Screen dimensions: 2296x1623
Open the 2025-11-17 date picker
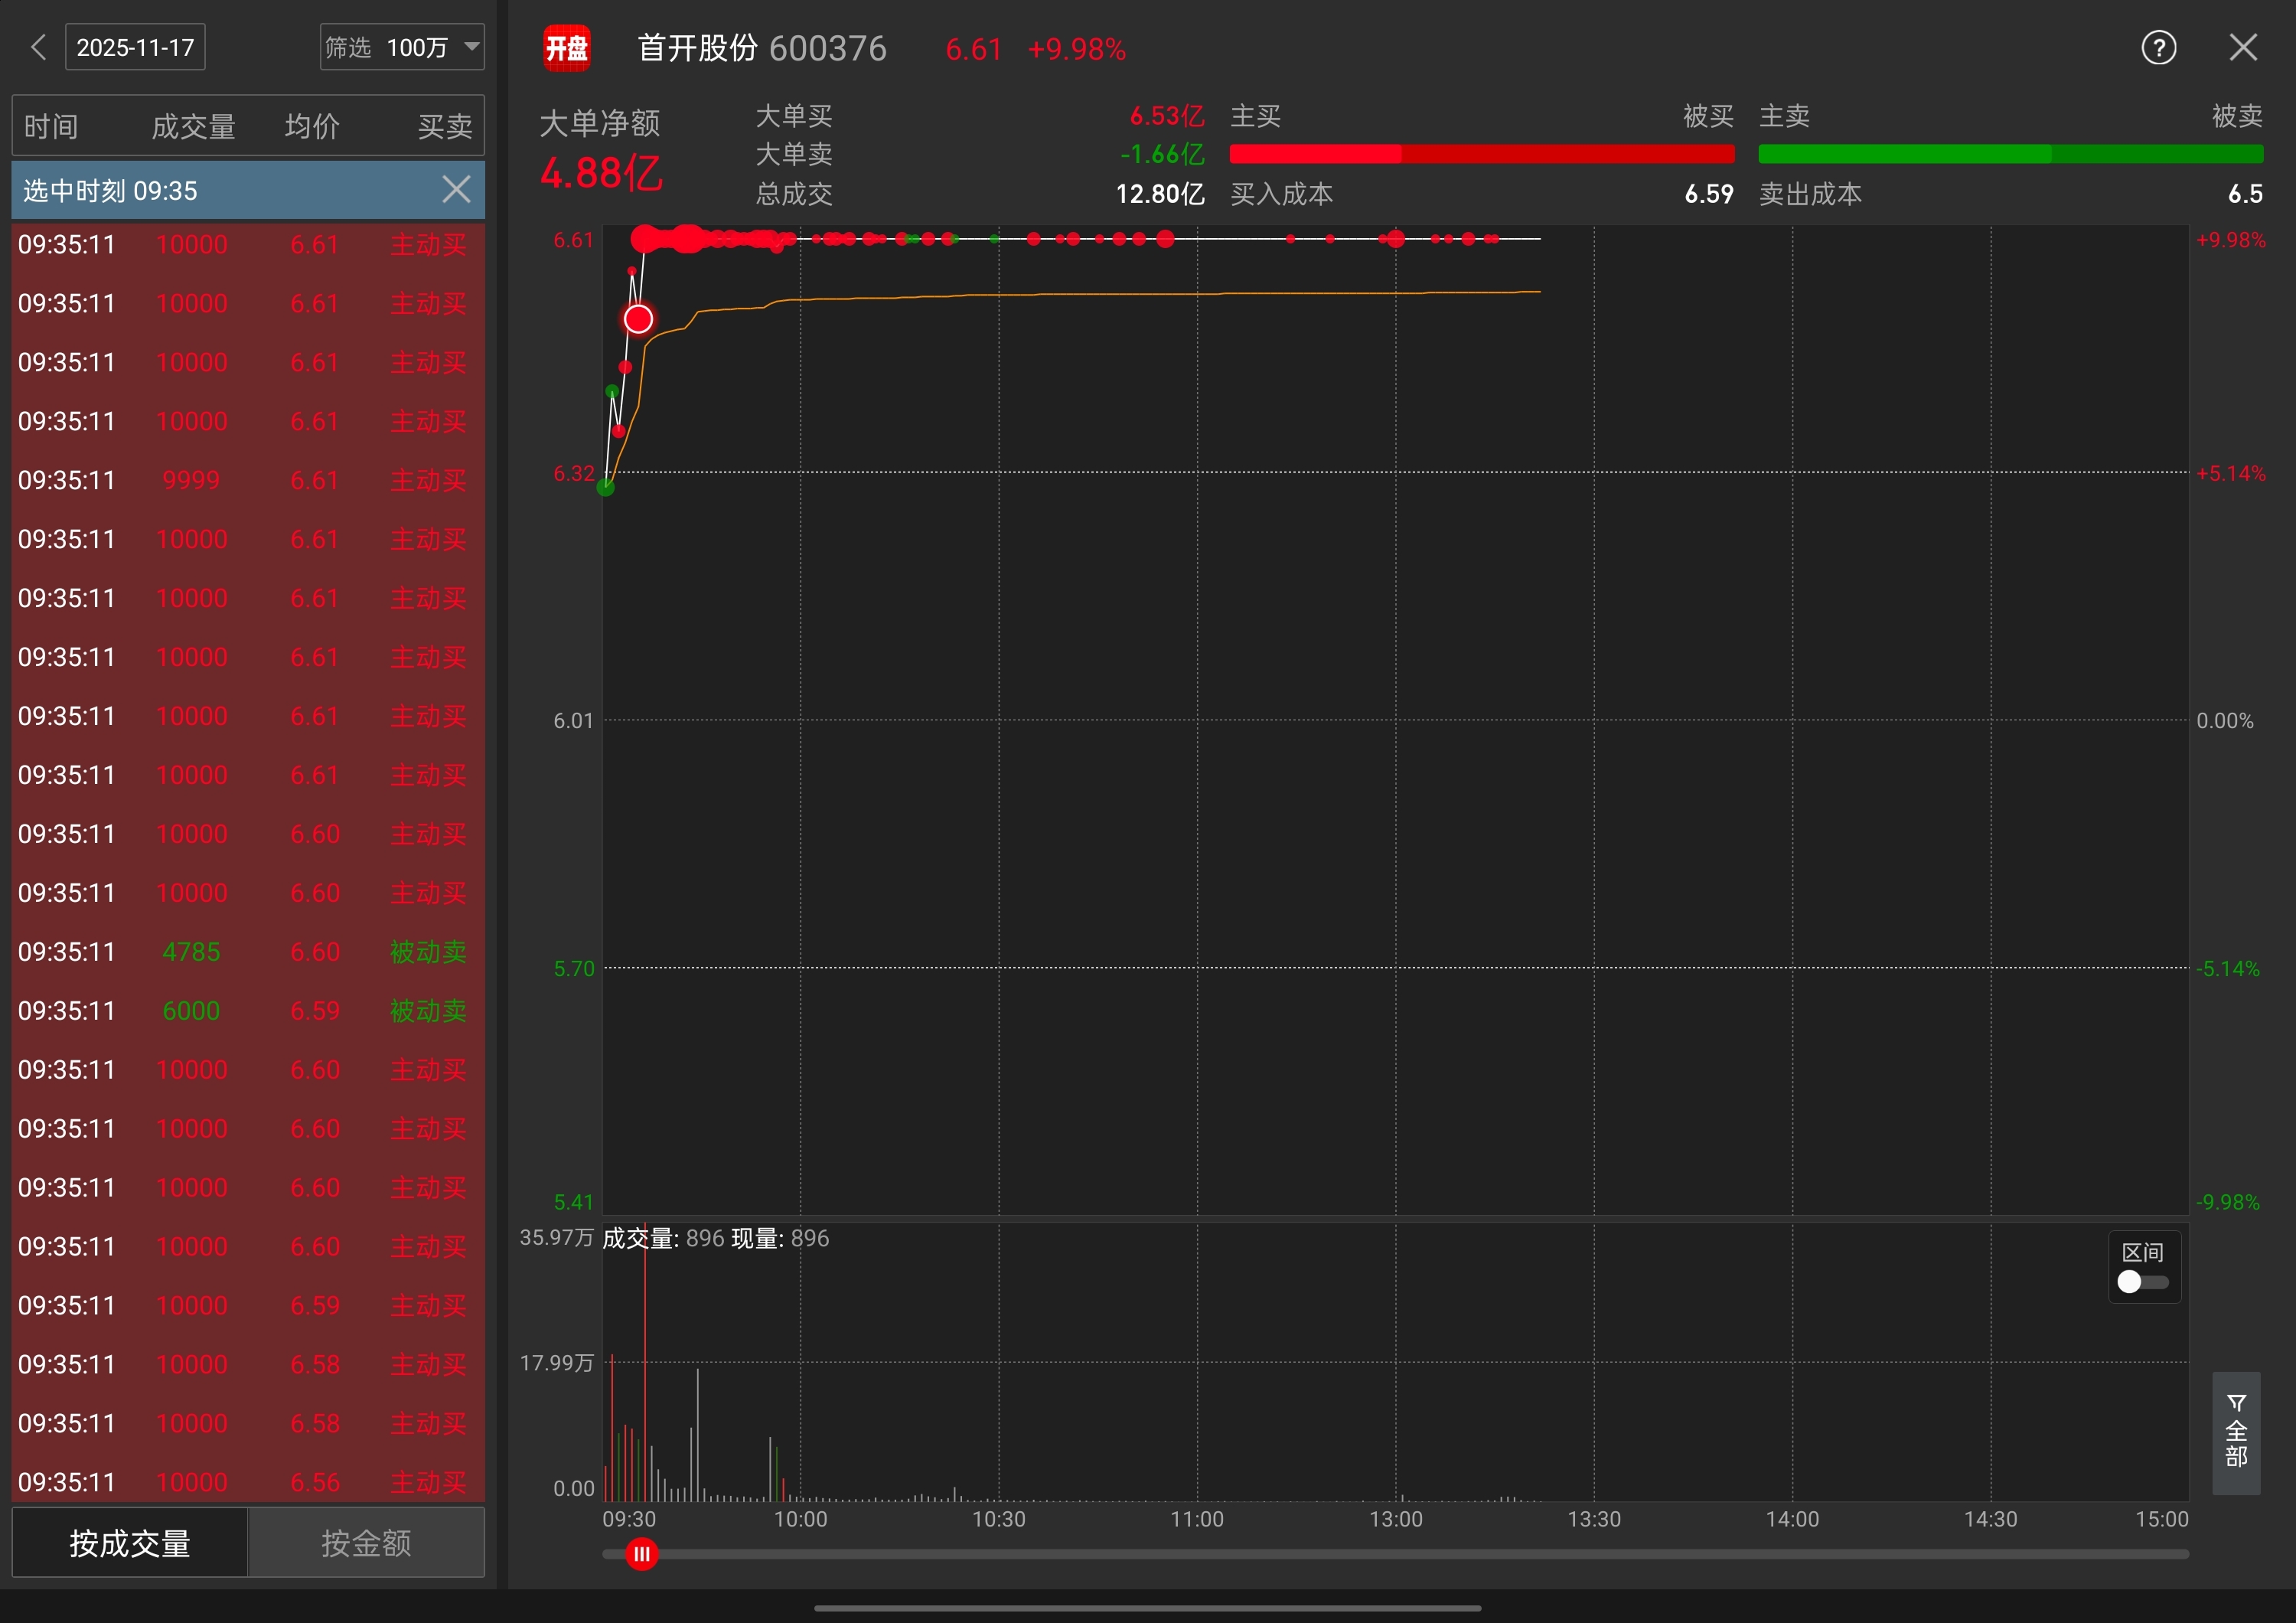point(135,47)
